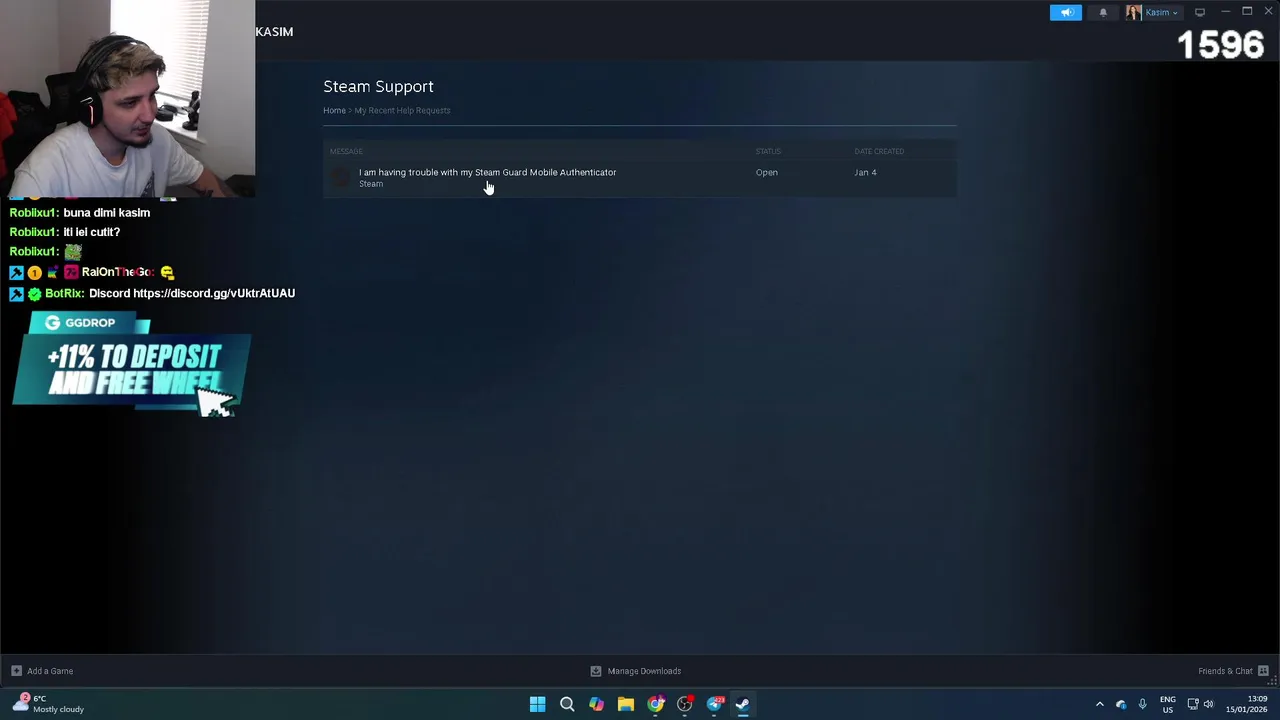Image resolution: width=1280 pixels, height=720 pixels.
Task: Open Telegram from the taskbar
Action: pyautogui.click(x=714, y=704)
